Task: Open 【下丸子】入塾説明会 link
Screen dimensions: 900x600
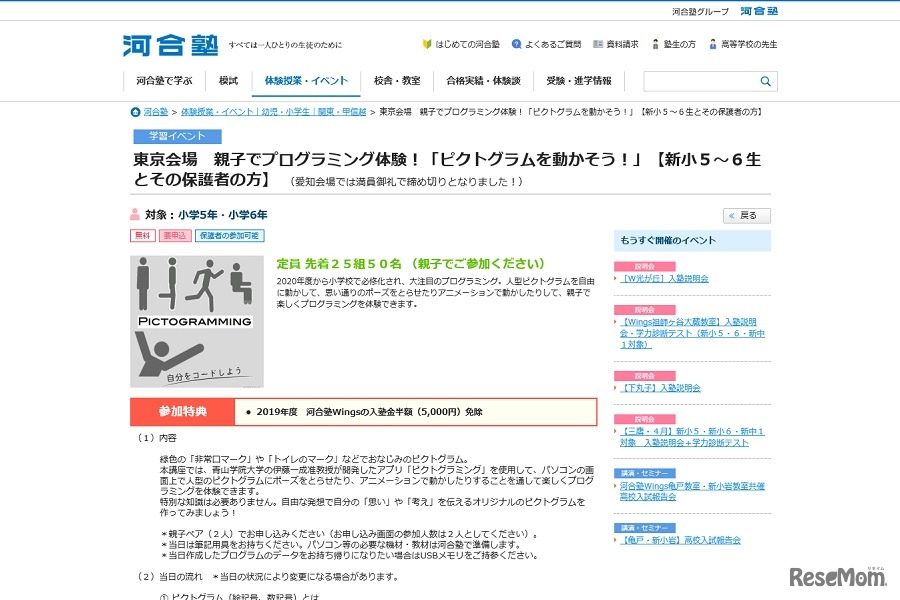Action: pyautogui.click(x=663, y=387)
